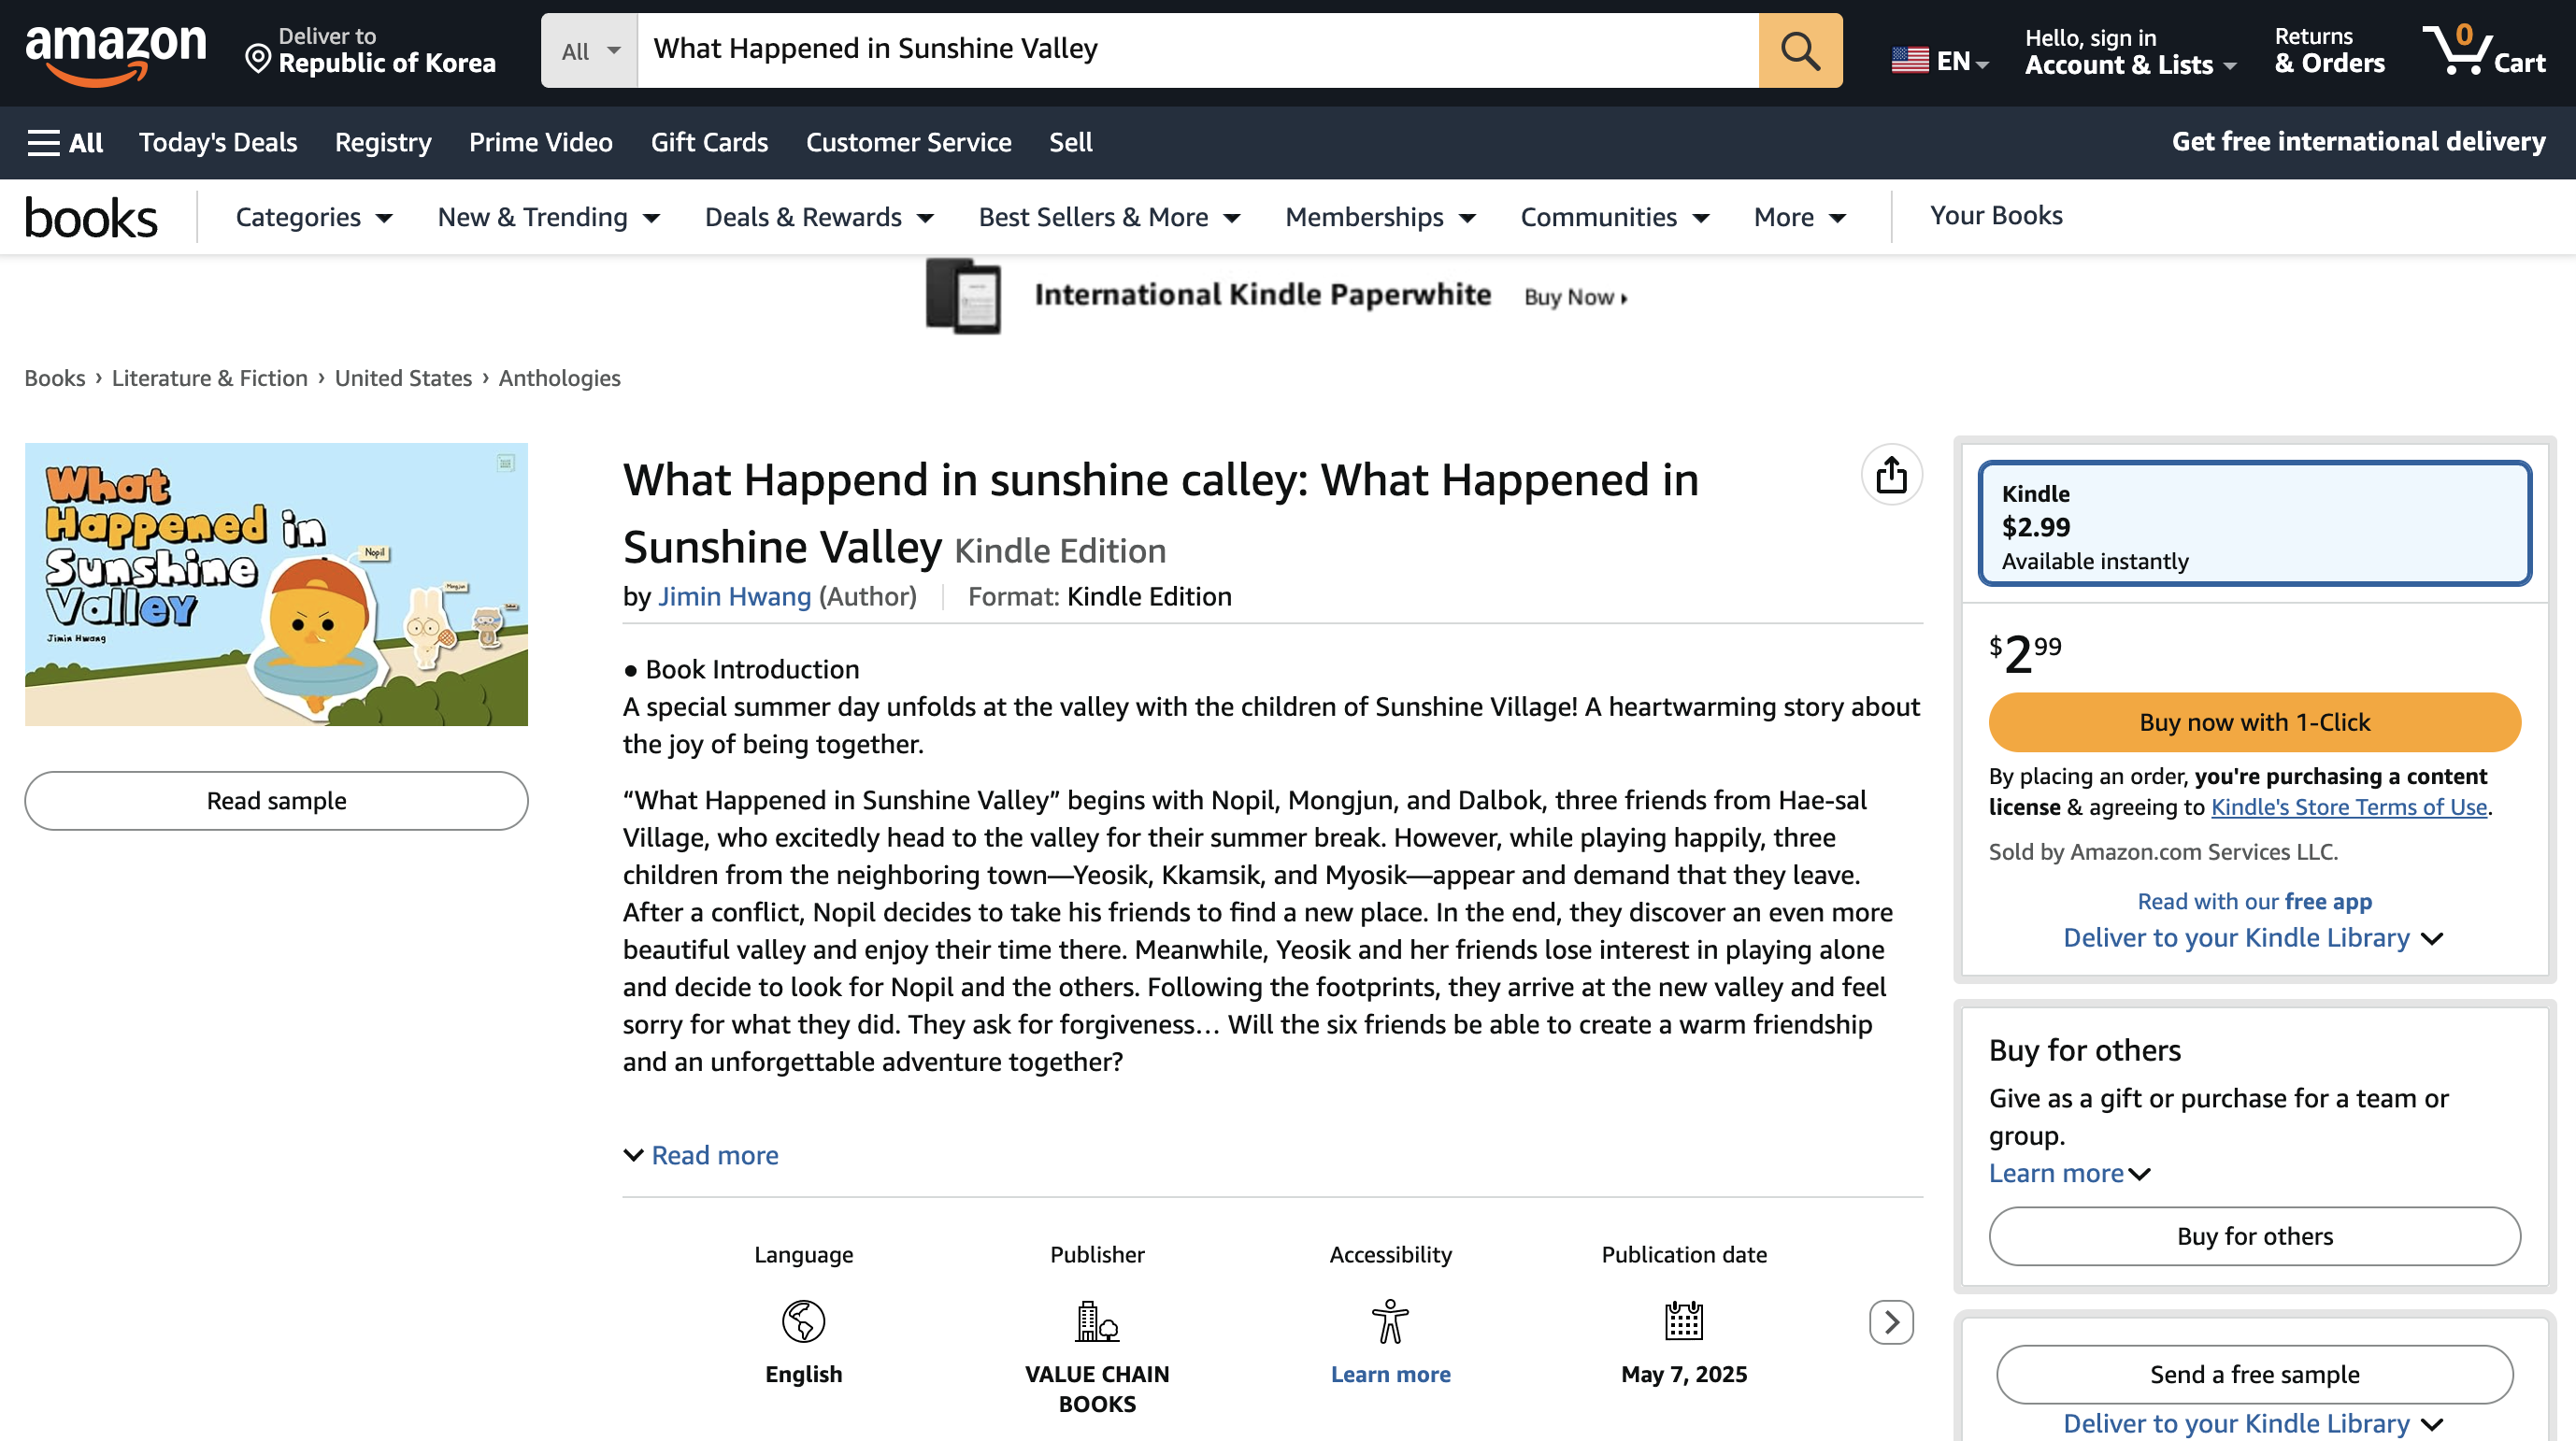Expand Read more in book description
The width and height of the screenshot is (2576, 1441).
[701, 1155]
